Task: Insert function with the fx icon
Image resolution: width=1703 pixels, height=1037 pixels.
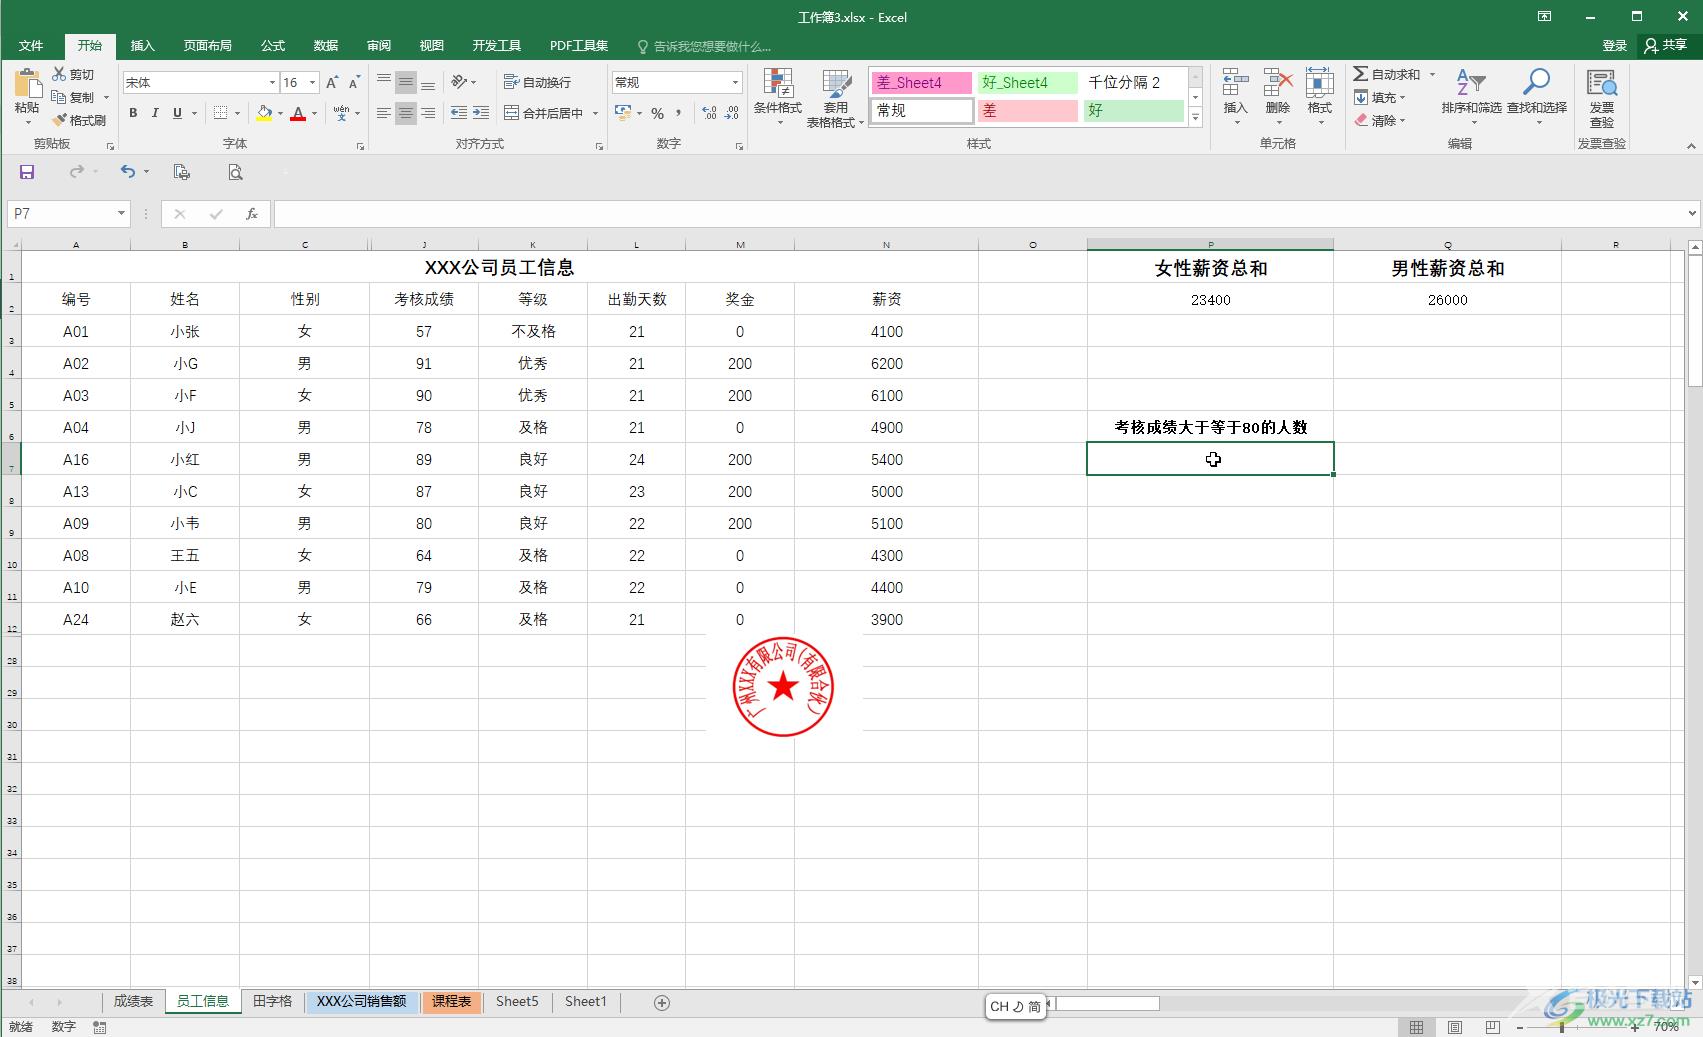Action: (252, 213)
